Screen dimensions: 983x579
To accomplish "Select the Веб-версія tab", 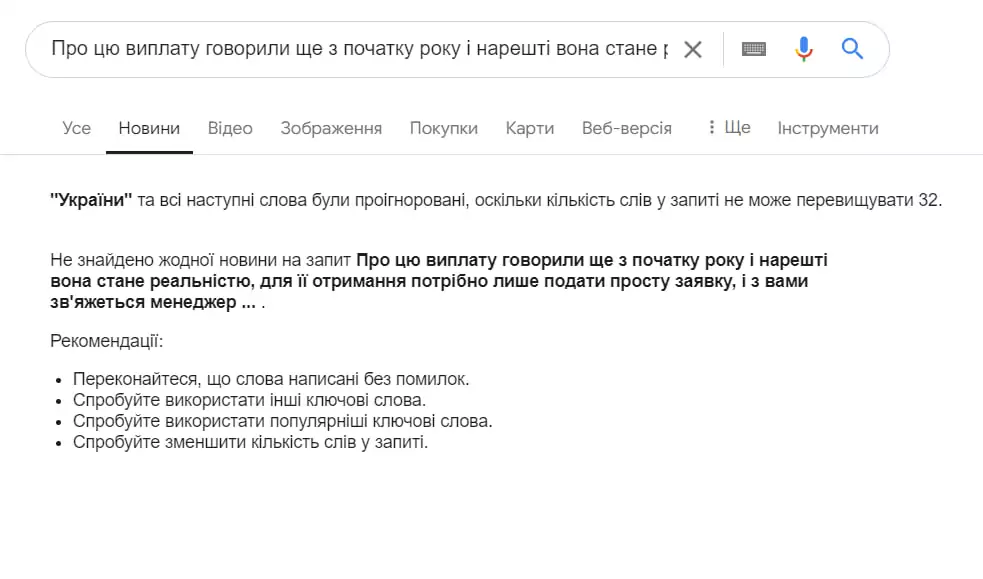I will 626,128.
